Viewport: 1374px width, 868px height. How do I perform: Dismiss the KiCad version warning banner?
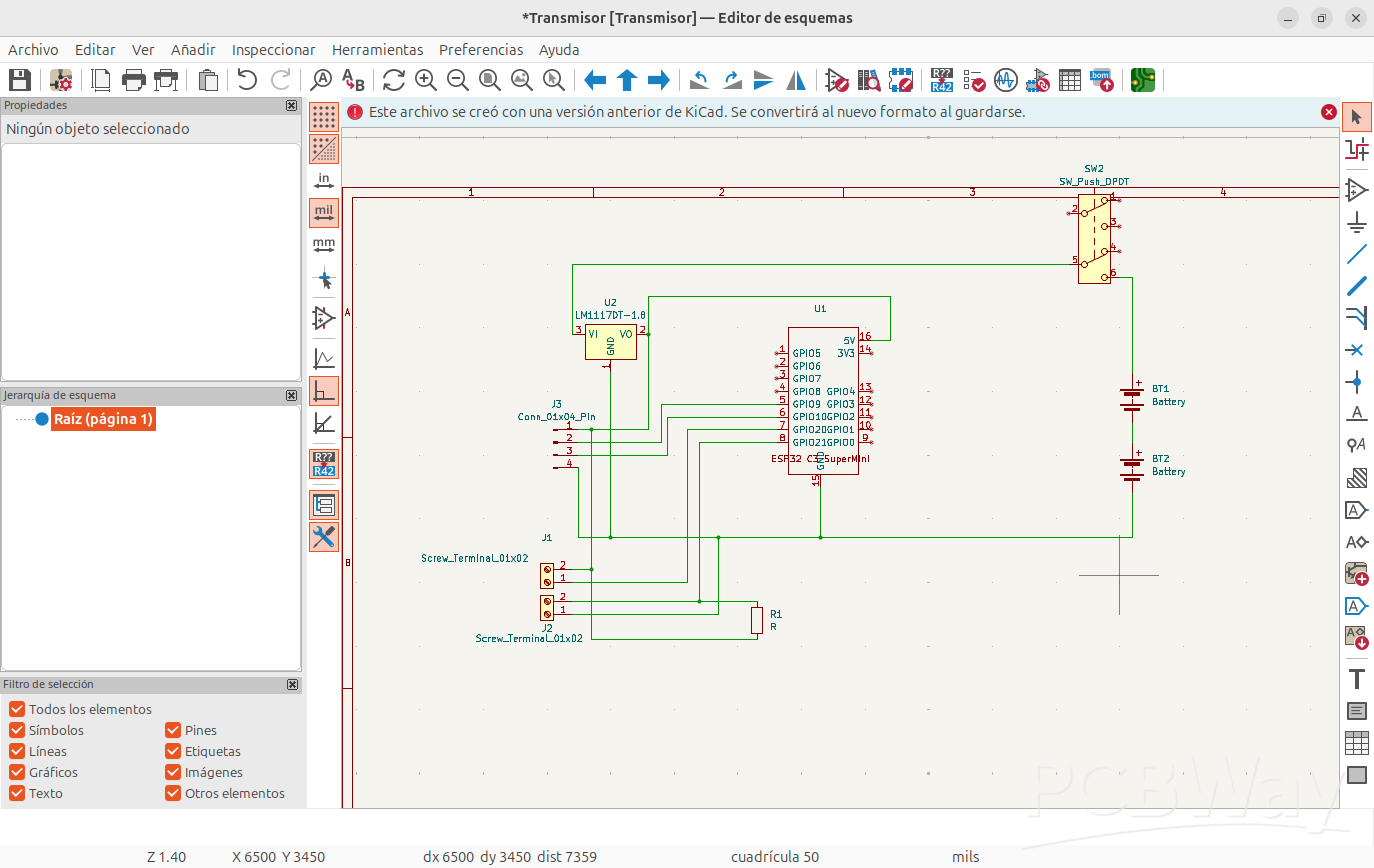point(1329,112)
